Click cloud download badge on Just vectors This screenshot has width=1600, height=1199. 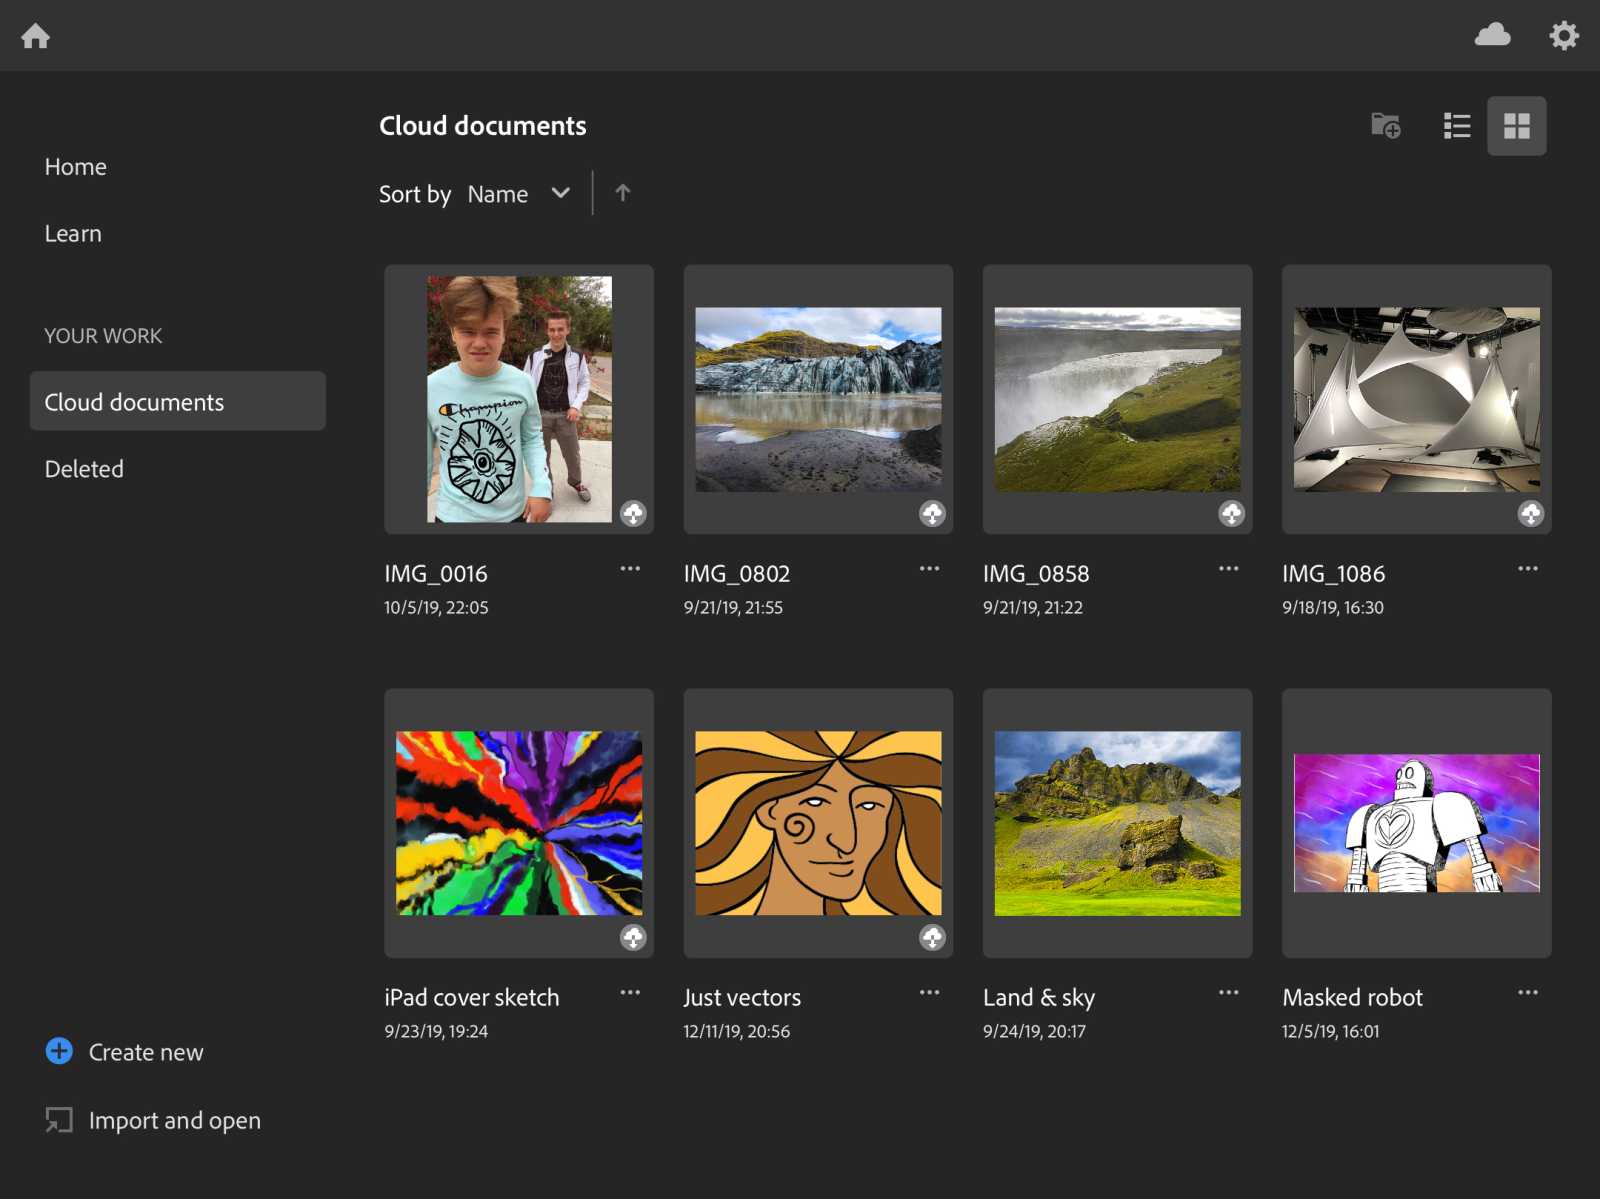tap(932, 937)
